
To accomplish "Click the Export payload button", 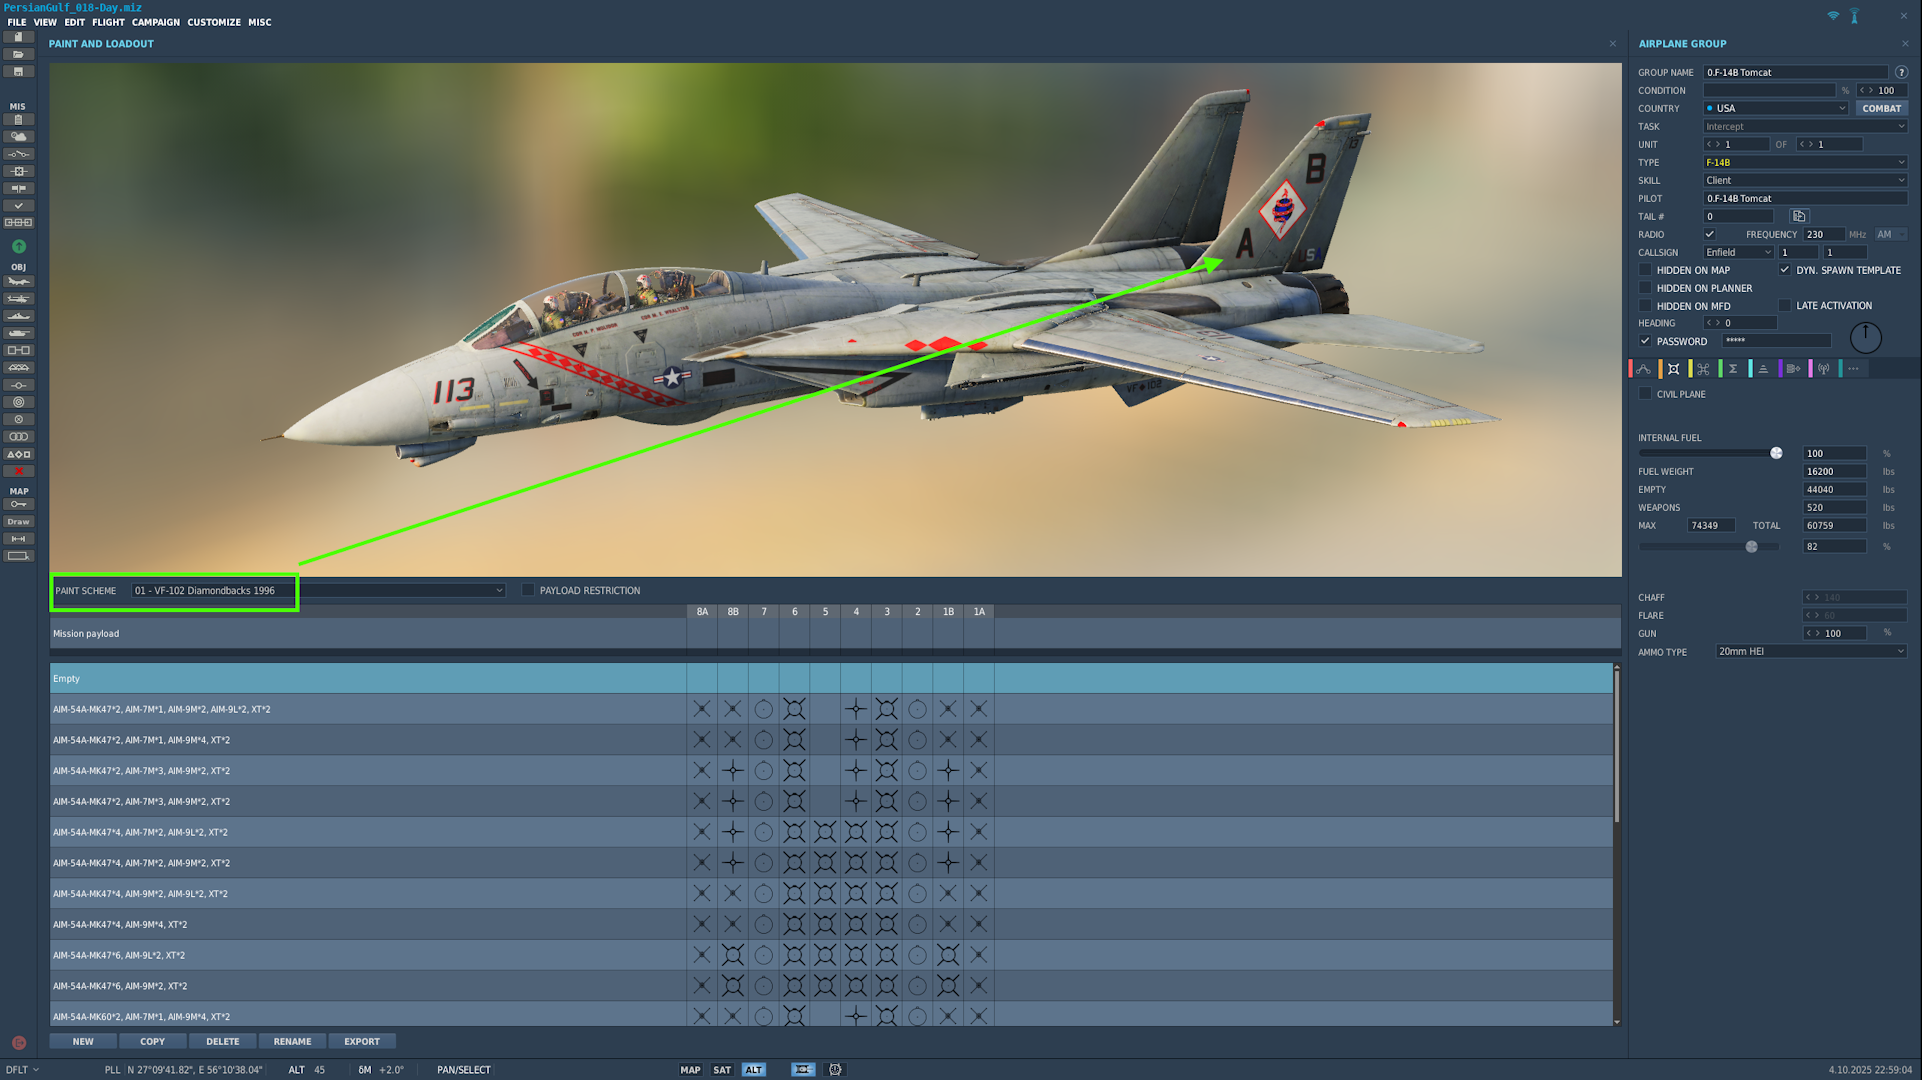I will [x=361, y=1042].
